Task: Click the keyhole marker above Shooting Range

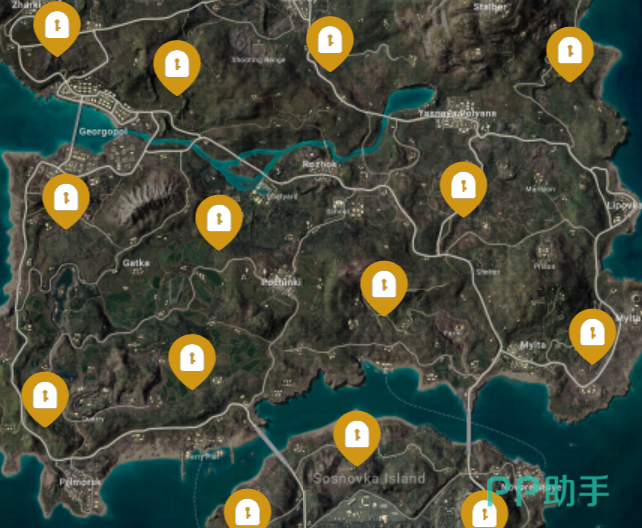Action: coord(329,41)
